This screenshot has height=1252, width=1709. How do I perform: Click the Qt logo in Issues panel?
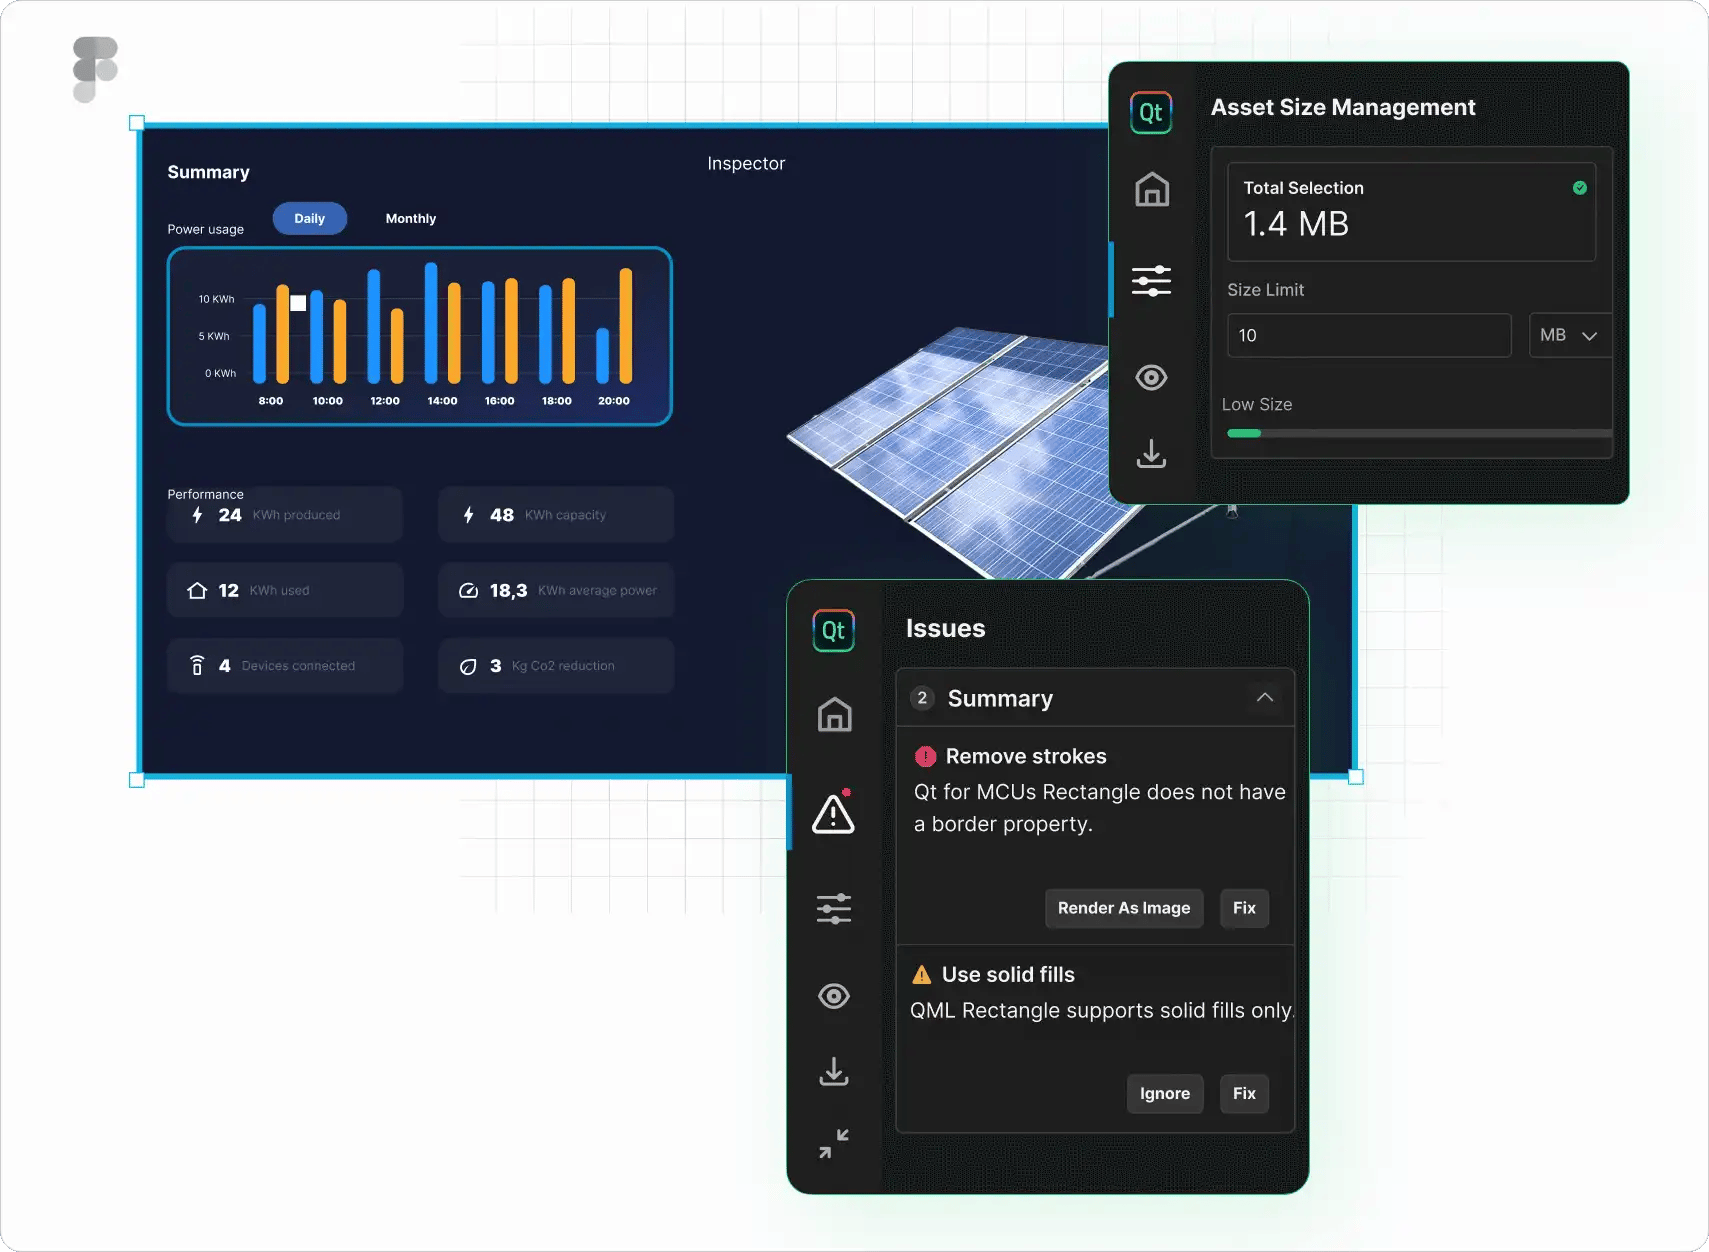[x=833, y=630]
